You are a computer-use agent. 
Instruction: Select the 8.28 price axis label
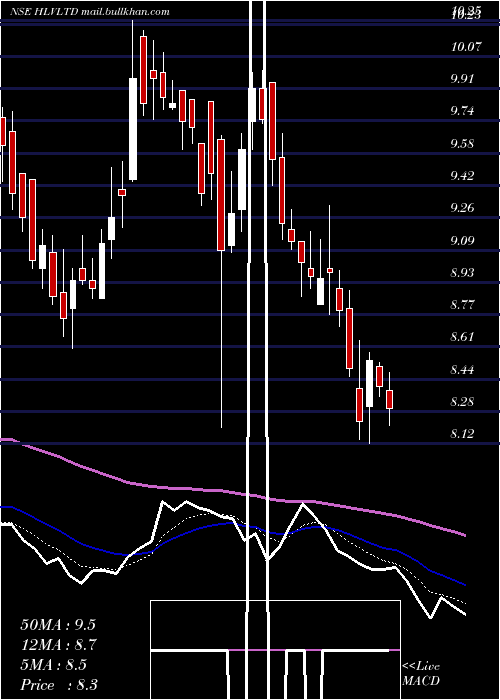[x=462, y=401]
